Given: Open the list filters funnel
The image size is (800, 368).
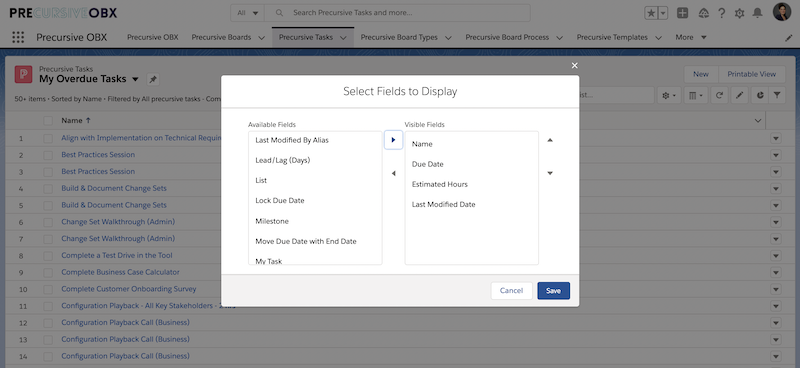Looking at the screenshot, I should tap(777, 95).
